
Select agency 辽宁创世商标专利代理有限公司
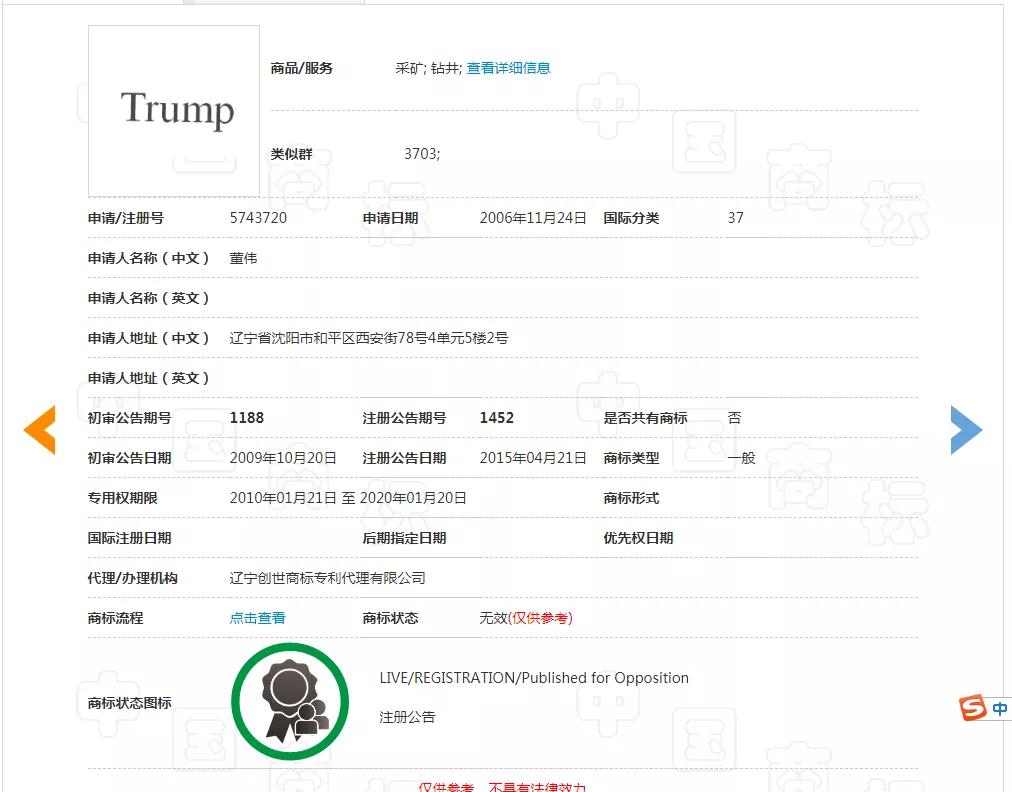click(x=327, y=578)
